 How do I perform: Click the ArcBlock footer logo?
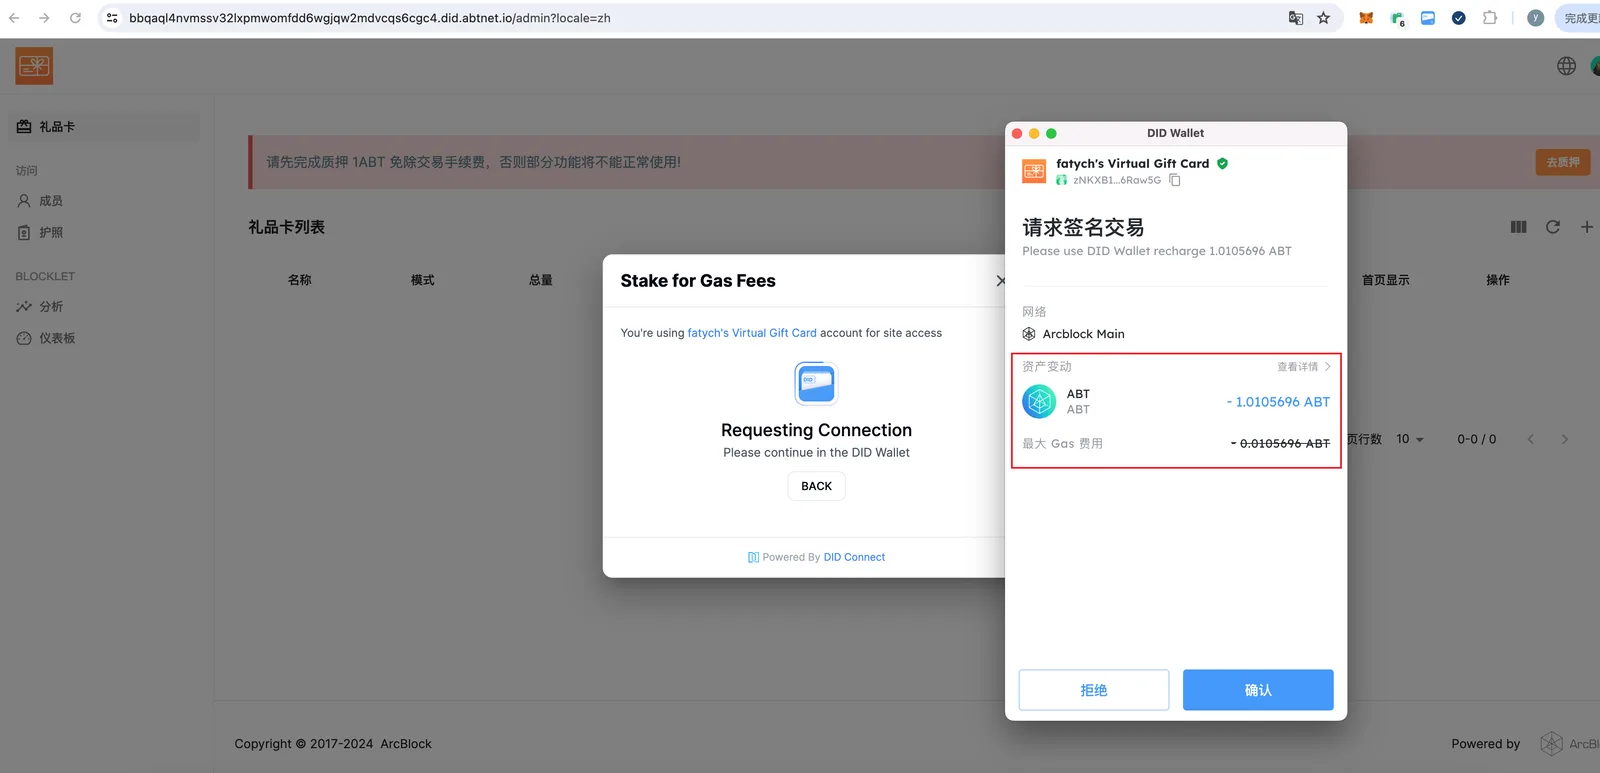click(1568, 743)
